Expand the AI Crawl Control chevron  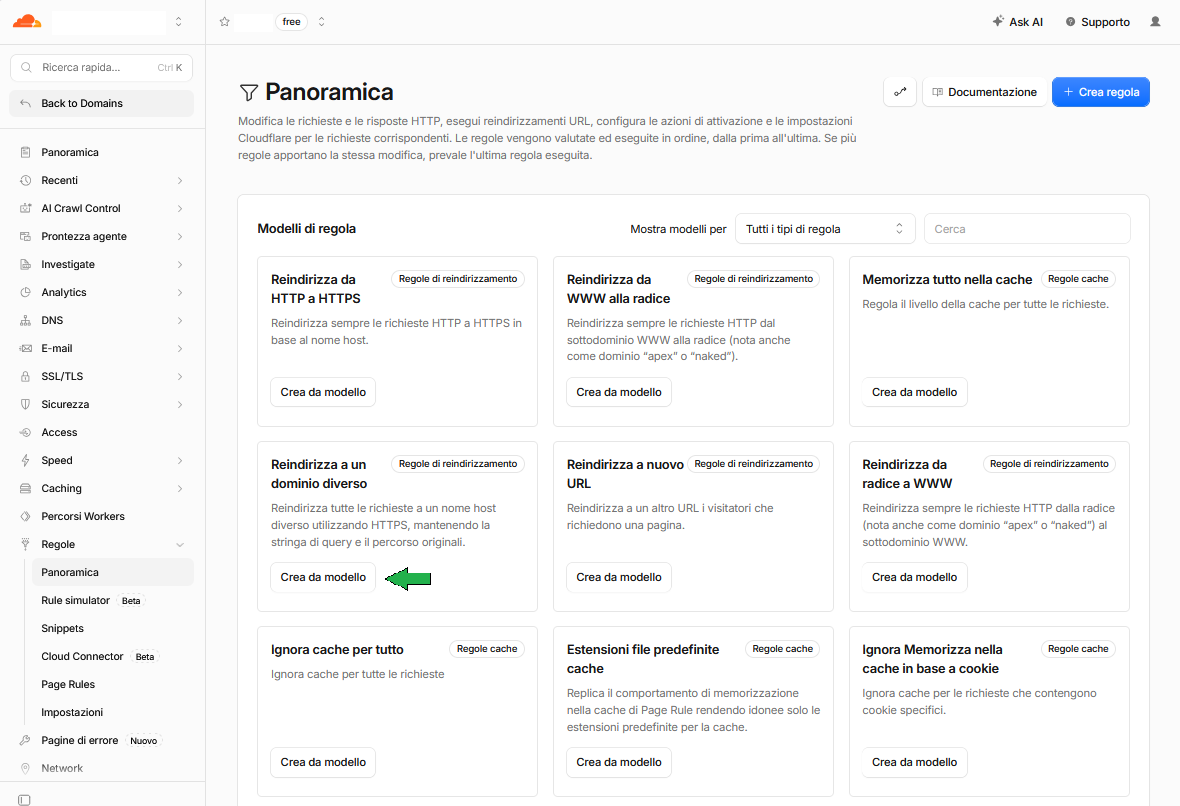(180, 208)
